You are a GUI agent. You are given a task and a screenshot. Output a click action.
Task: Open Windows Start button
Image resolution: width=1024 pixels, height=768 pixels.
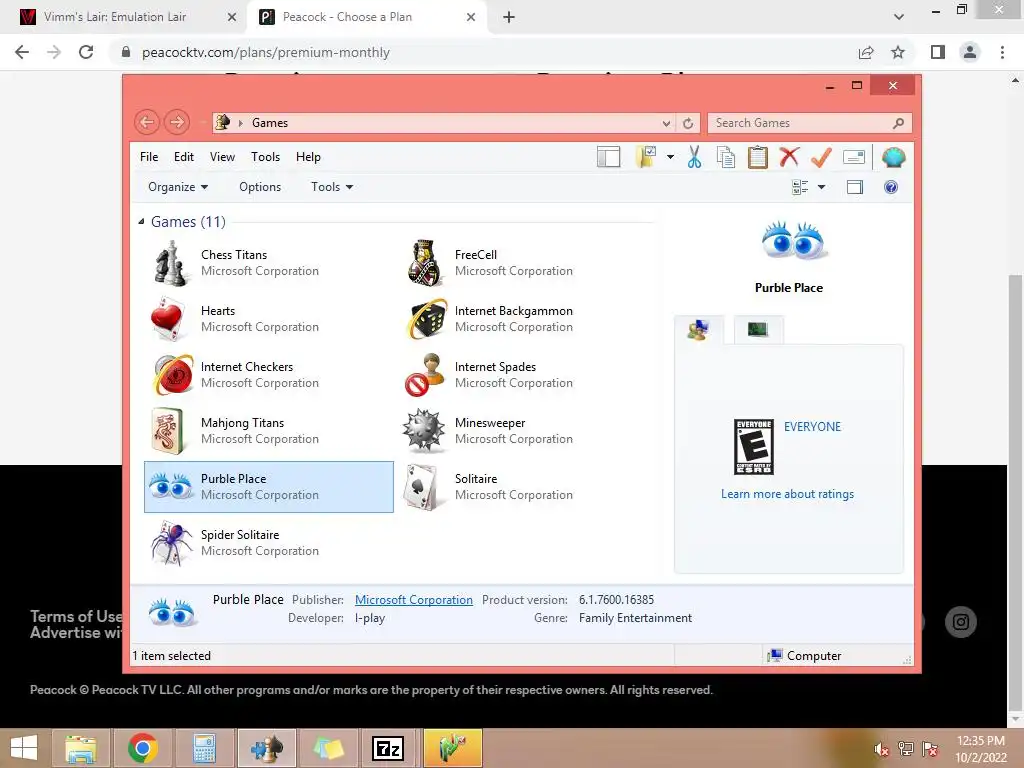pos(24,748)
